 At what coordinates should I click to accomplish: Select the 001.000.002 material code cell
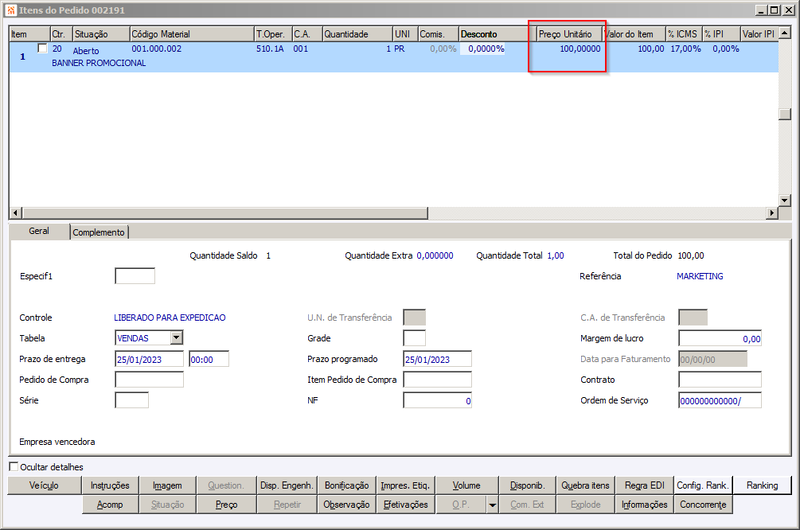156,48
